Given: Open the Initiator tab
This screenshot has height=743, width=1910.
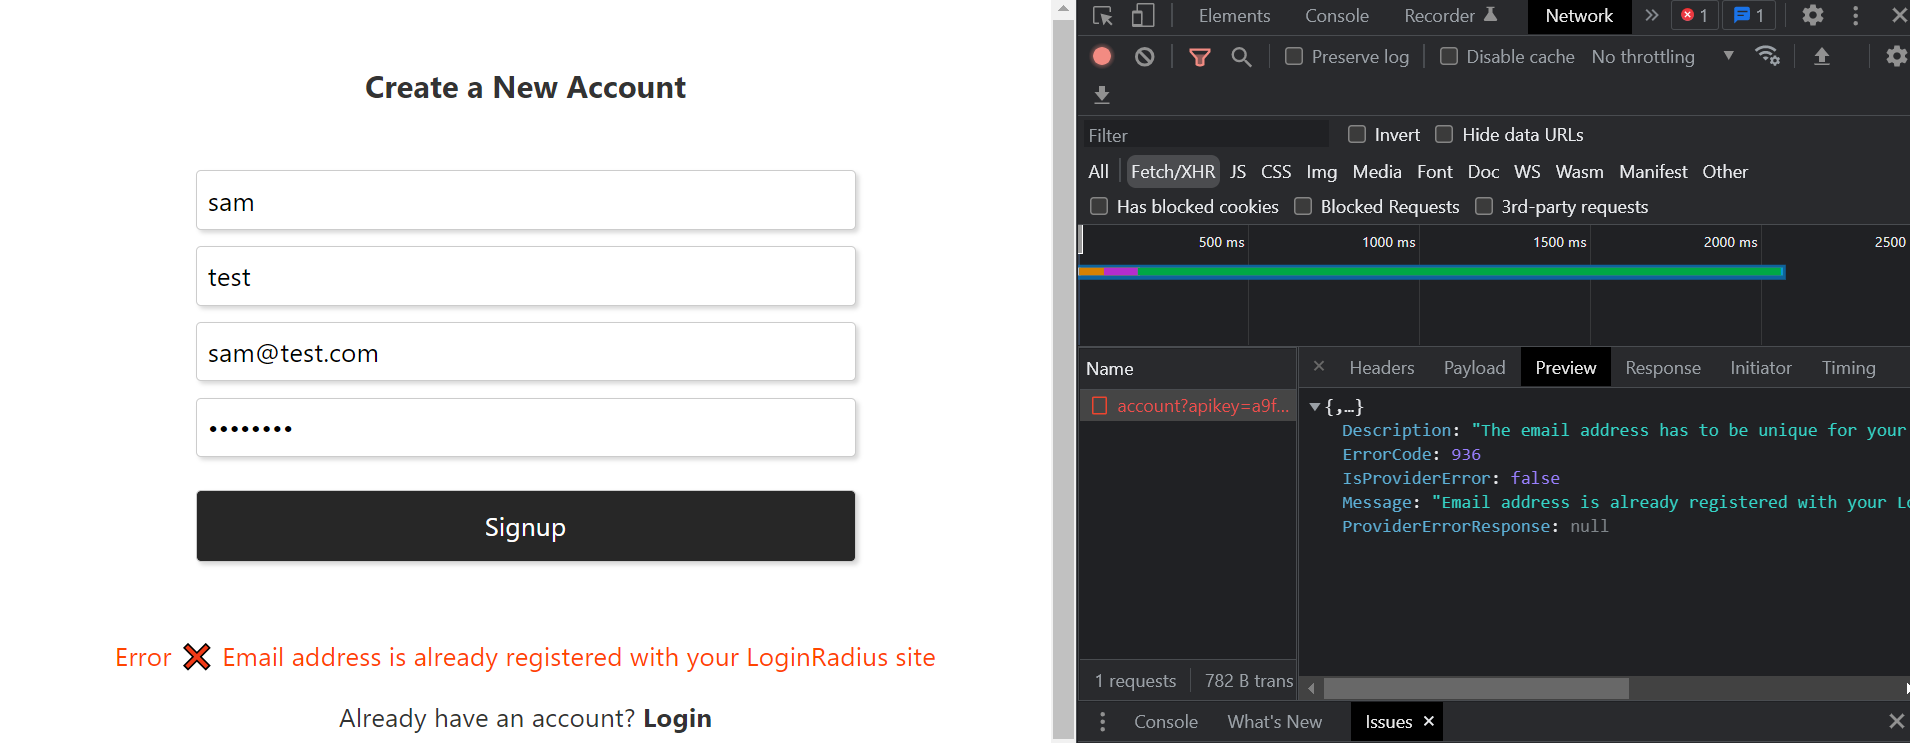Looking at the screenshot, I should point(1761,368).
